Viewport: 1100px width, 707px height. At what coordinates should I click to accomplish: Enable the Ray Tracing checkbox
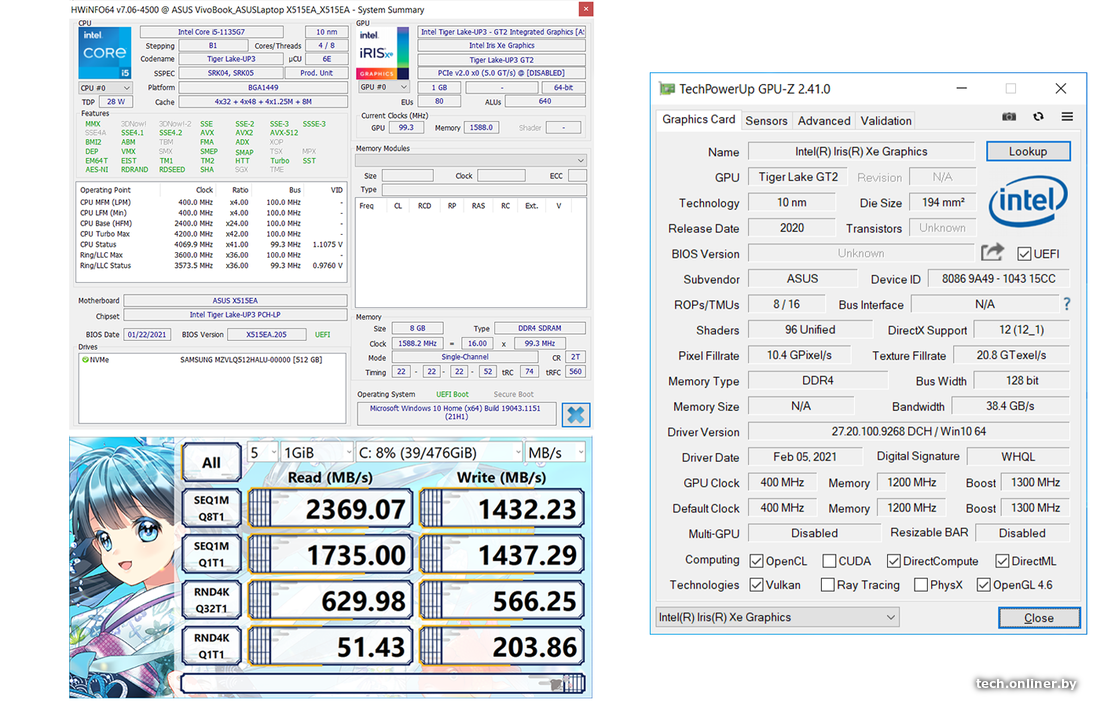pos(827,585)
